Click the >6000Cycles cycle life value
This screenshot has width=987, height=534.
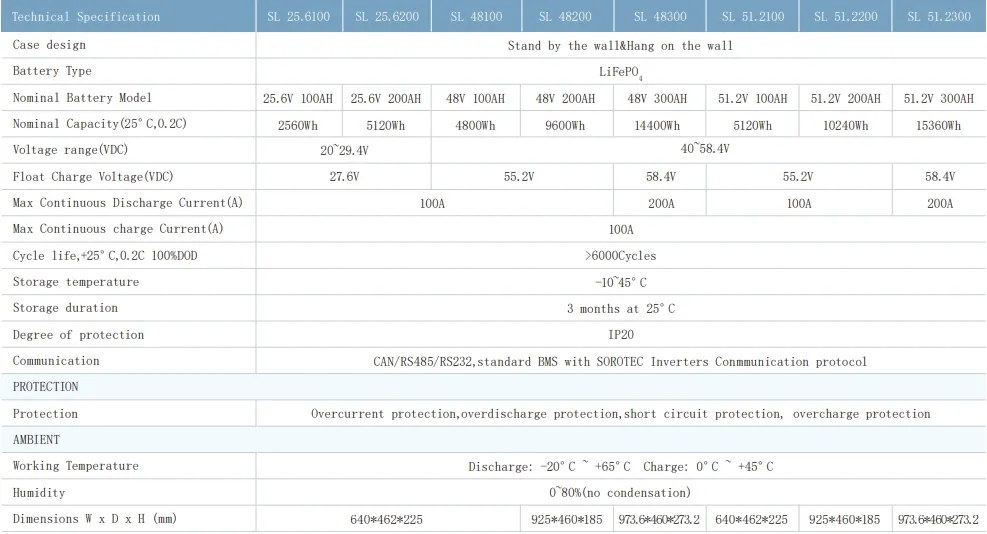pos(620,256)
